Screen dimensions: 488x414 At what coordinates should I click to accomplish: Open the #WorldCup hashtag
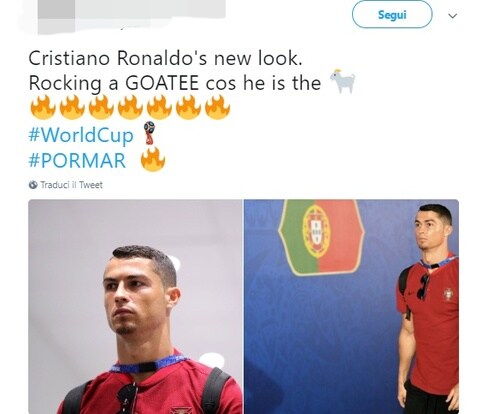pyautogui.click(x=81, y=135)
